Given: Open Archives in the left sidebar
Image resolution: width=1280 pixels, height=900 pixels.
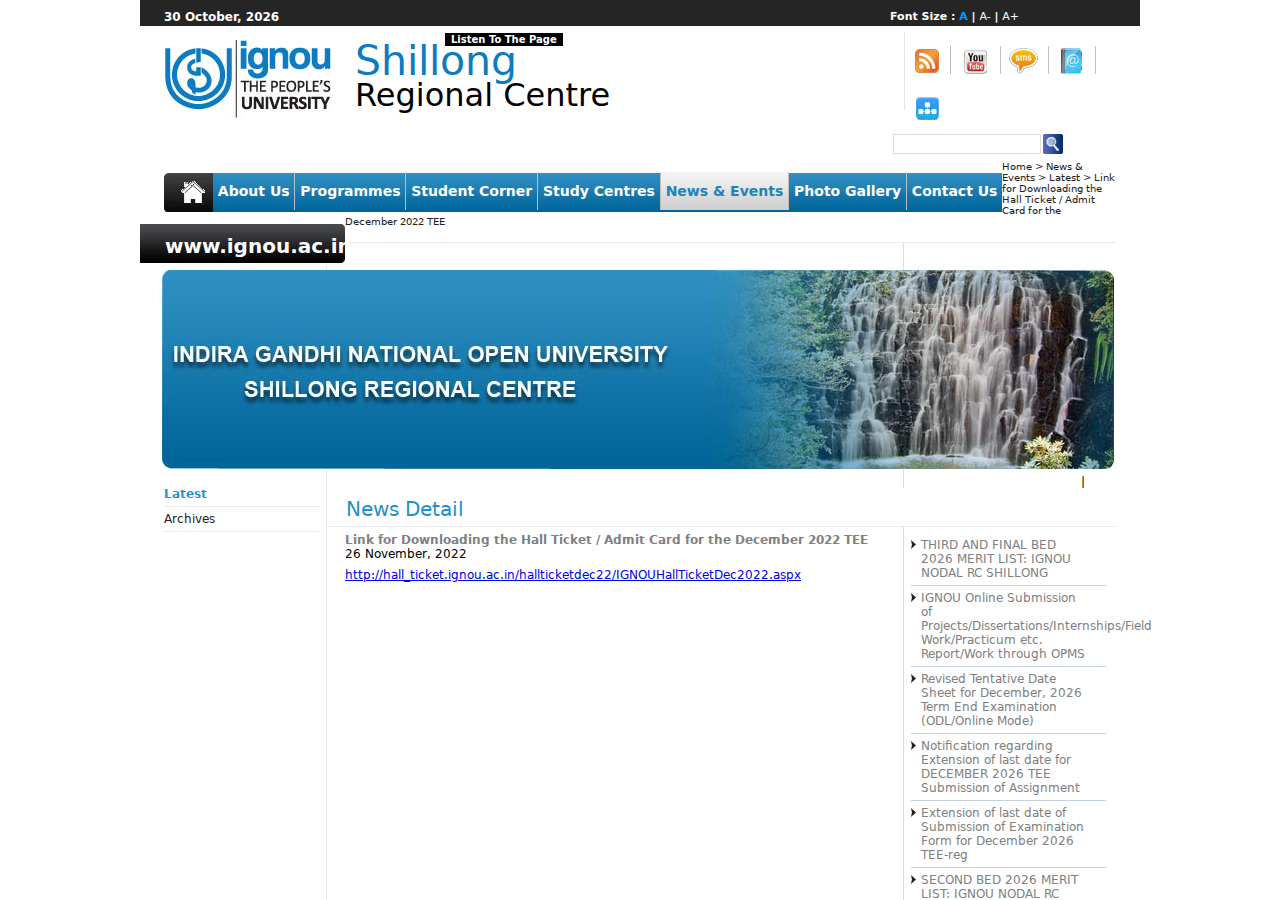Looking at the screenshot, I should (x=189, y=519).
